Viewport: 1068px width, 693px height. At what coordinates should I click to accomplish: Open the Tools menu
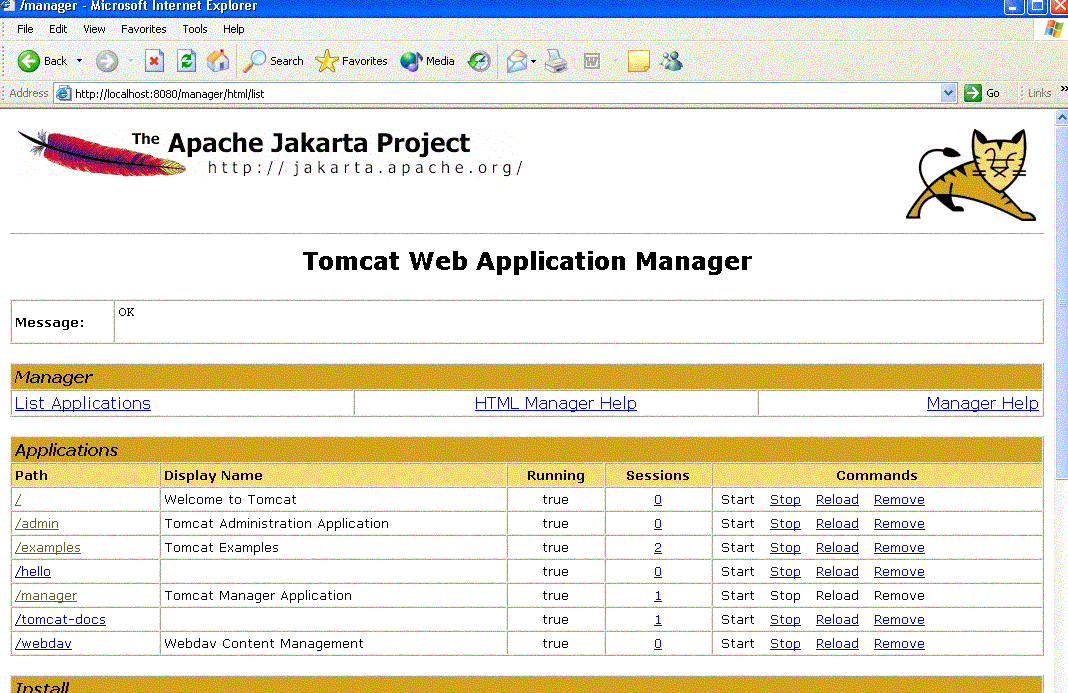click(195, 29)
